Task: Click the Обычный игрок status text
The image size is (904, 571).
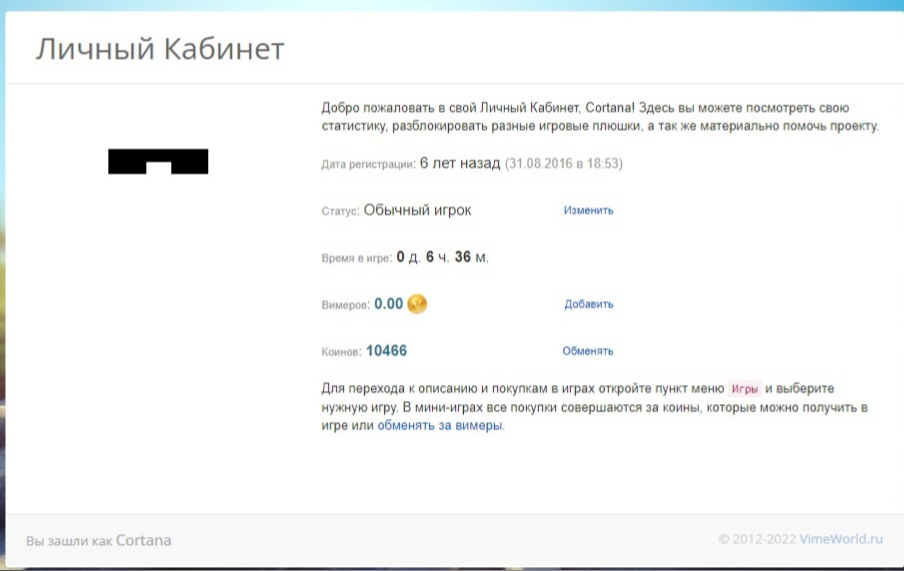Action: pyautogui.click(x=417, y=210)
